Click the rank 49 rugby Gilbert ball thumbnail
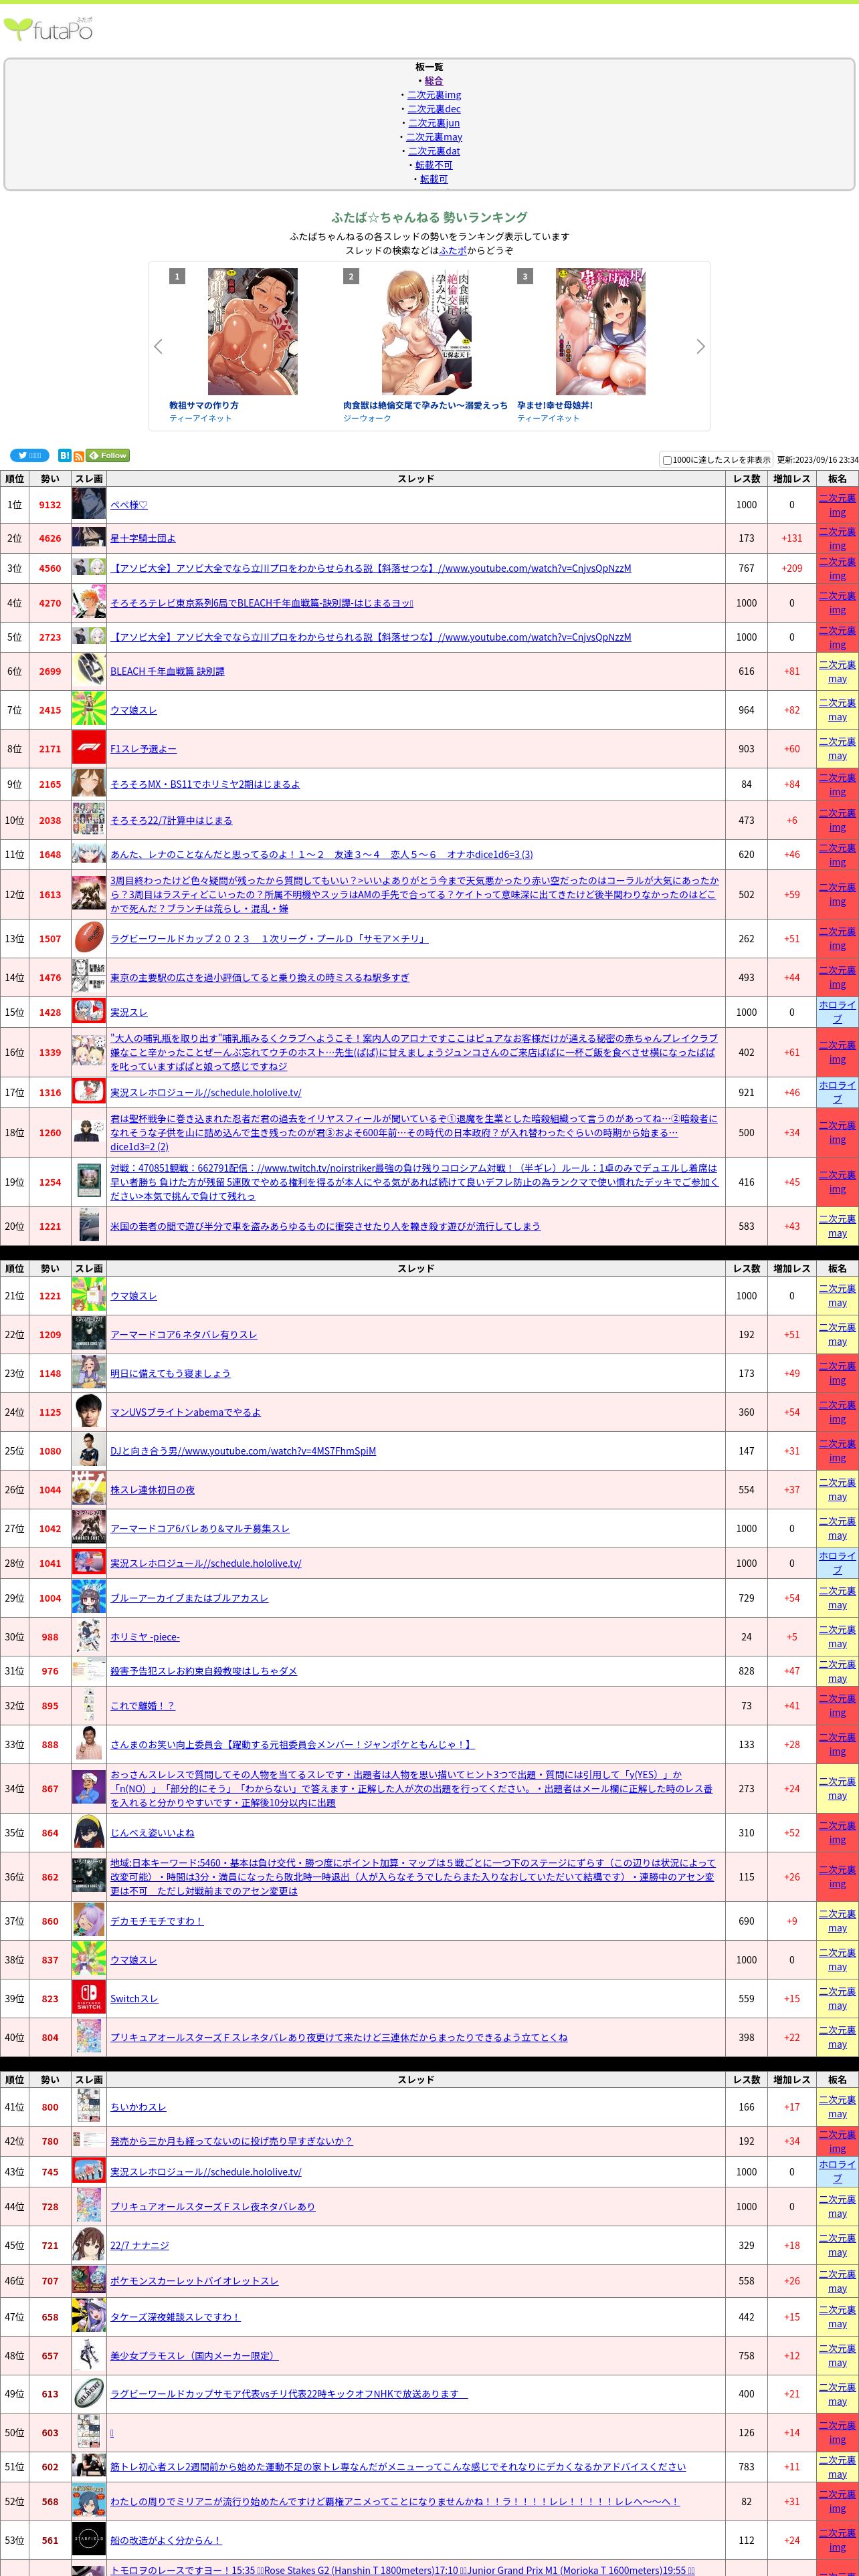The height and width of the screenshot is (2576, 859). (x=89, y=2394)
